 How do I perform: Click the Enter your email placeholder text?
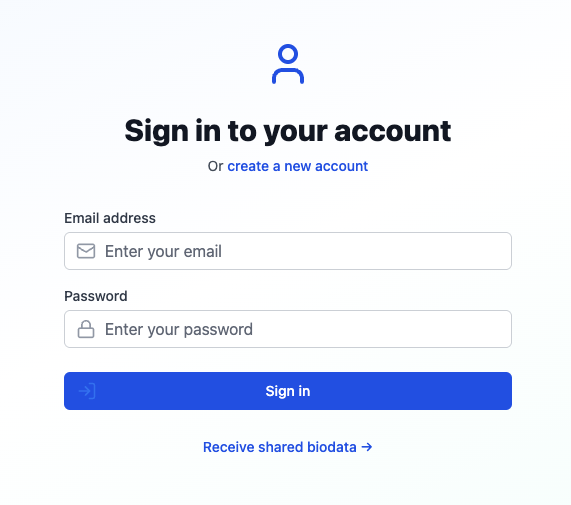(x=163, y=251)
